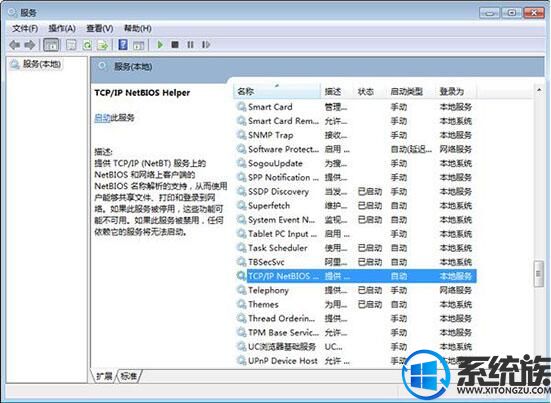Click the Pause service icon
551x403 pixels.
pyautogui.click(x=190, y=45)
